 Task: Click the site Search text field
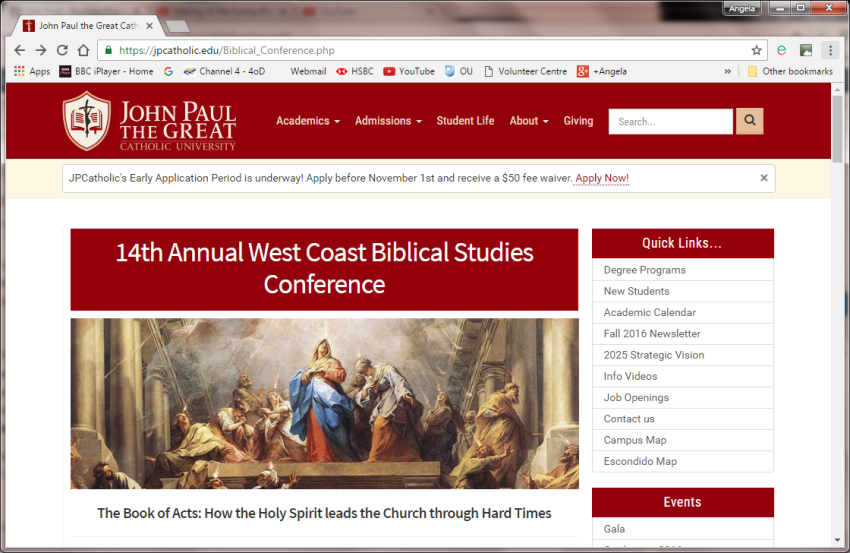point(671,121)
